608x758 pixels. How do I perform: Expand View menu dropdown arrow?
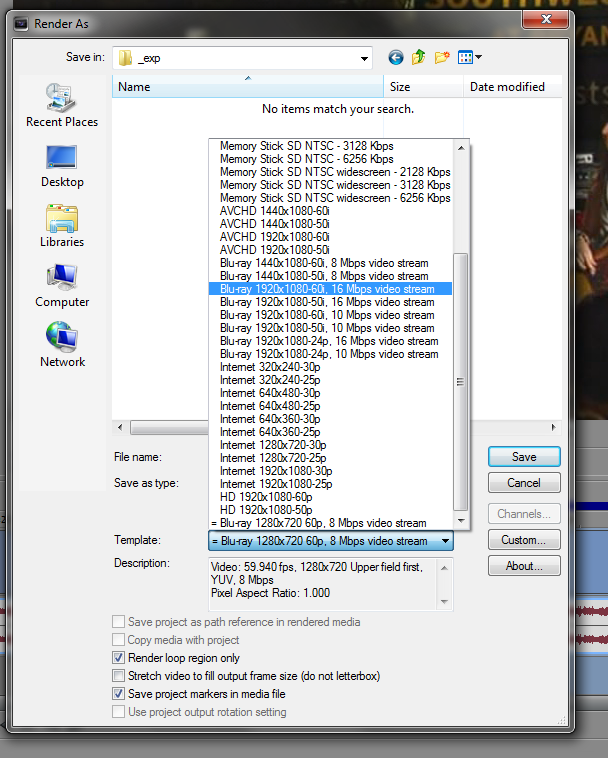[x=478, y=57]
